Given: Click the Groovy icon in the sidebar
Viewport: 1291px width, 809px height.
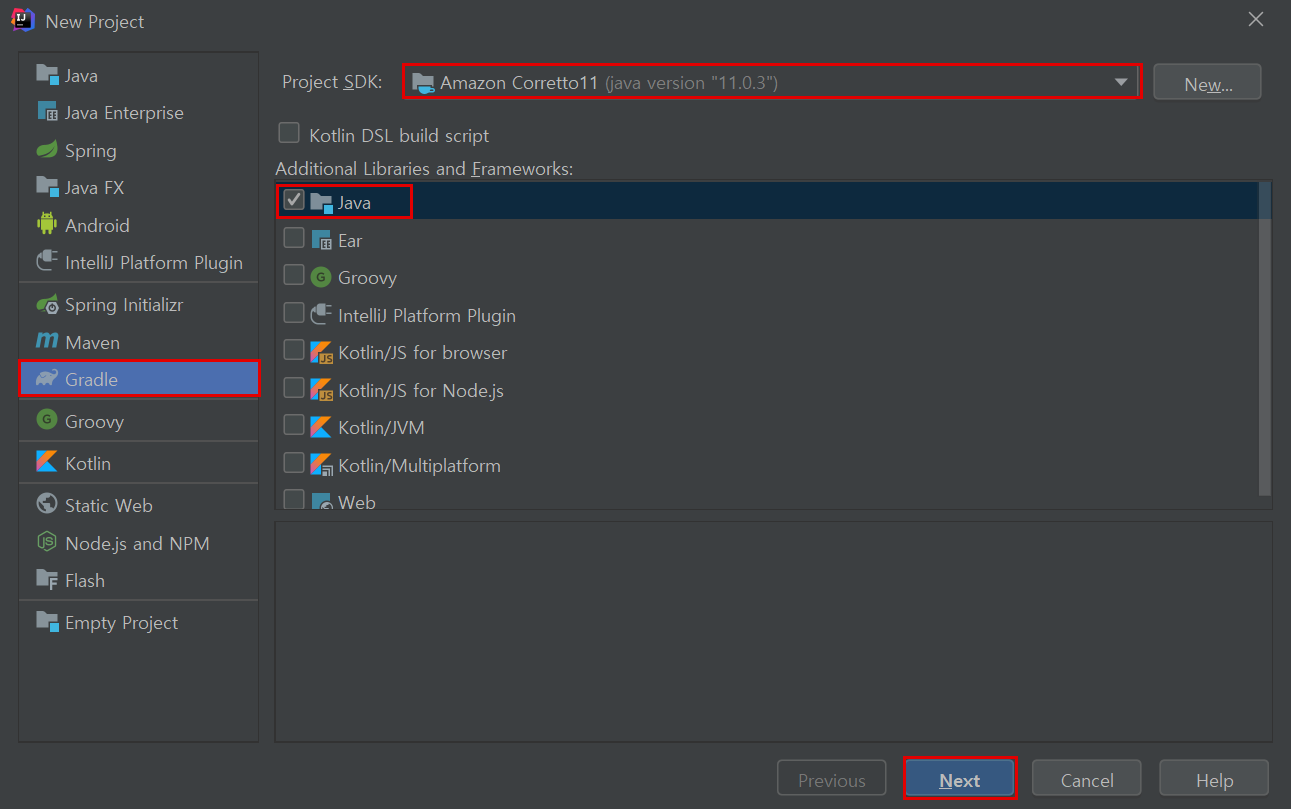Looking at the screenshot, I should (x=47, y=421).
